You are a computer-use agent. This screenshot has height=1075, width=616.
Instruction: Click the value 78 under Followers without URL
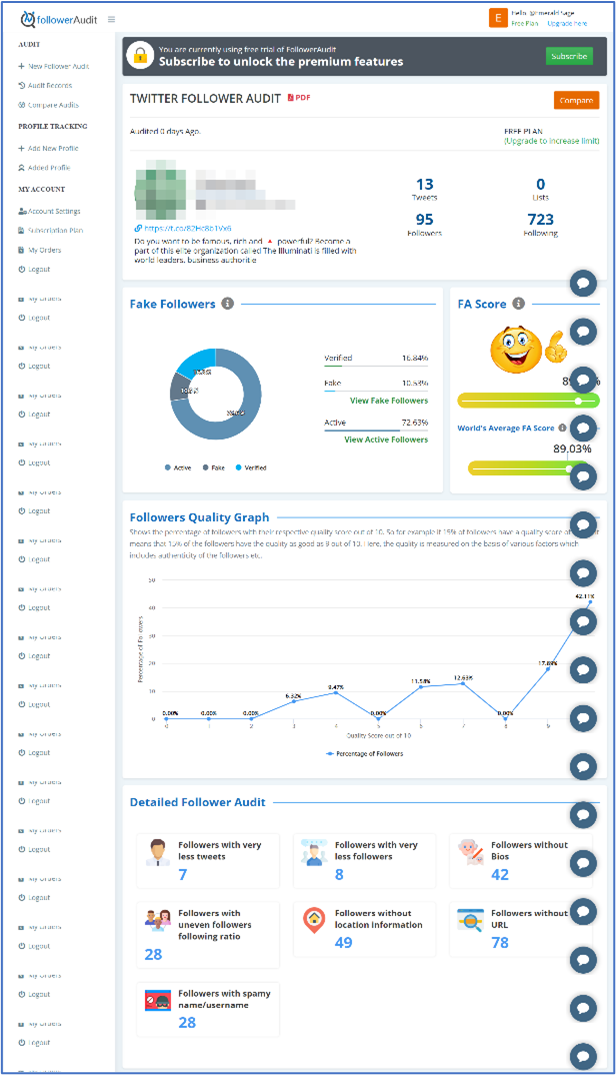[x=500, y=943]
